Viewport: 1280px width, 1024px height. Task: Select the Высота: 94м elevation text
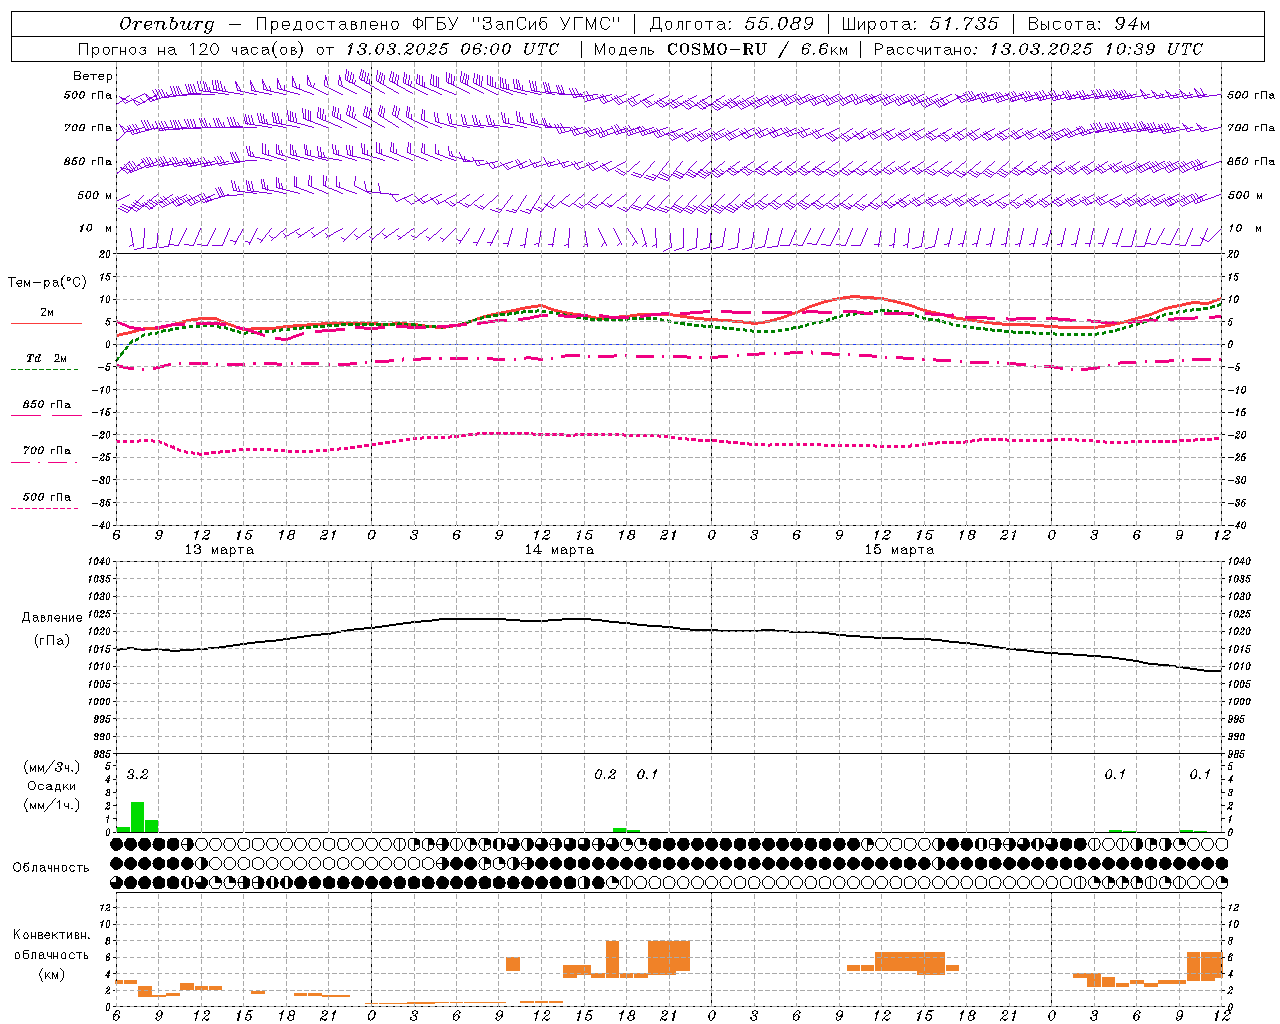(x=1089, y=24)
